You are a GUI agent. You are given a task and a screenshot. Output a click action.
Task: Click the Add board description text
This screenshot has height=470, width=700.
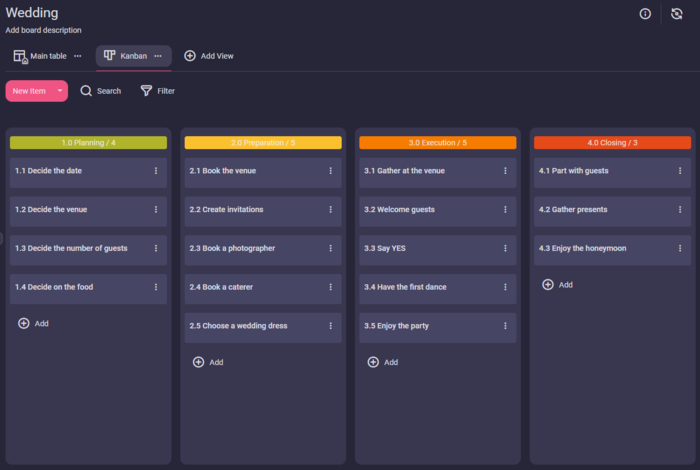click(44, 30)
